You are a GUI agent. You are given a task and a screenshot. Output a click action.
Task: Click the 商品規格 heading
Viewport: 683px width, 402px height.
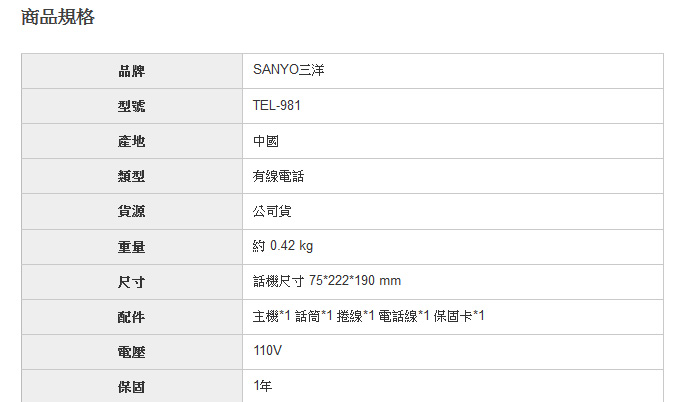click(x=58, y=17)
